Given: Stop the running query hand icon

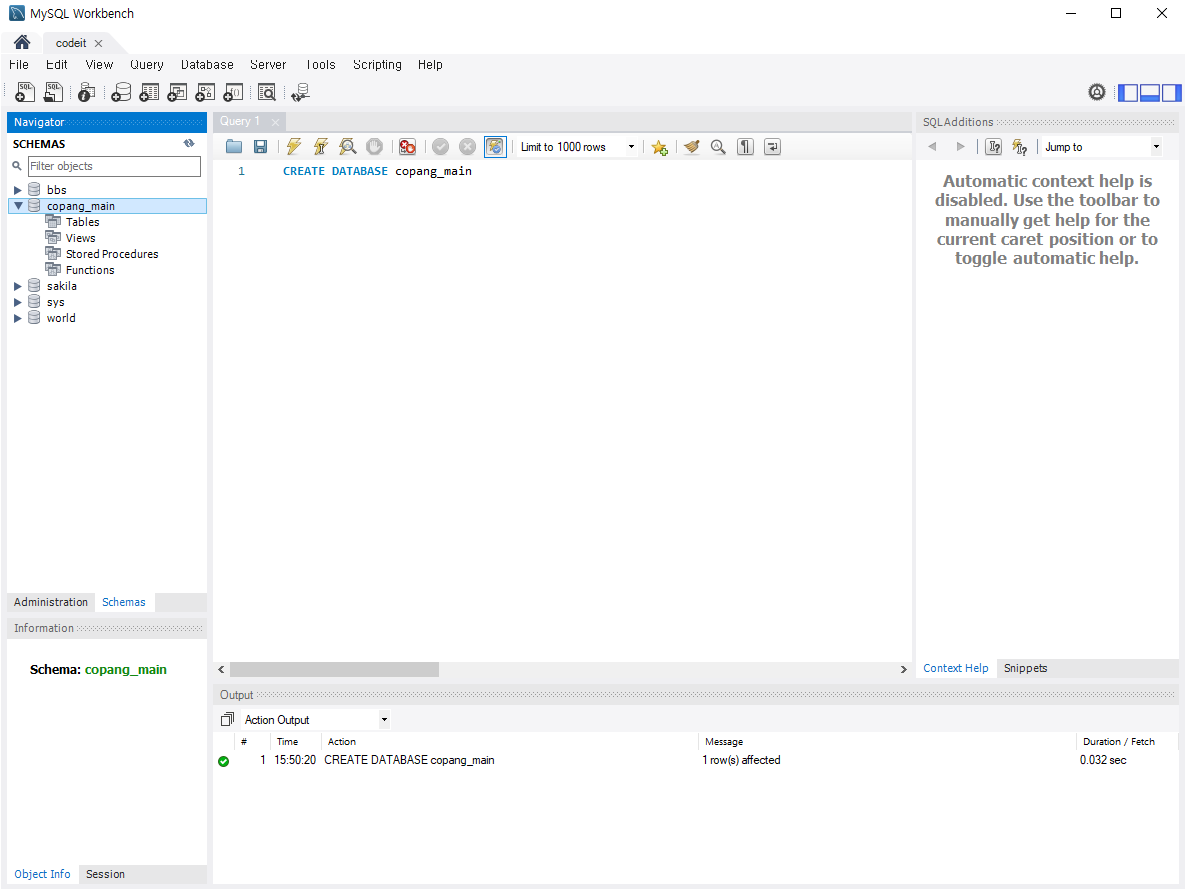Looking at the screenshot, I should pos(374,147).
